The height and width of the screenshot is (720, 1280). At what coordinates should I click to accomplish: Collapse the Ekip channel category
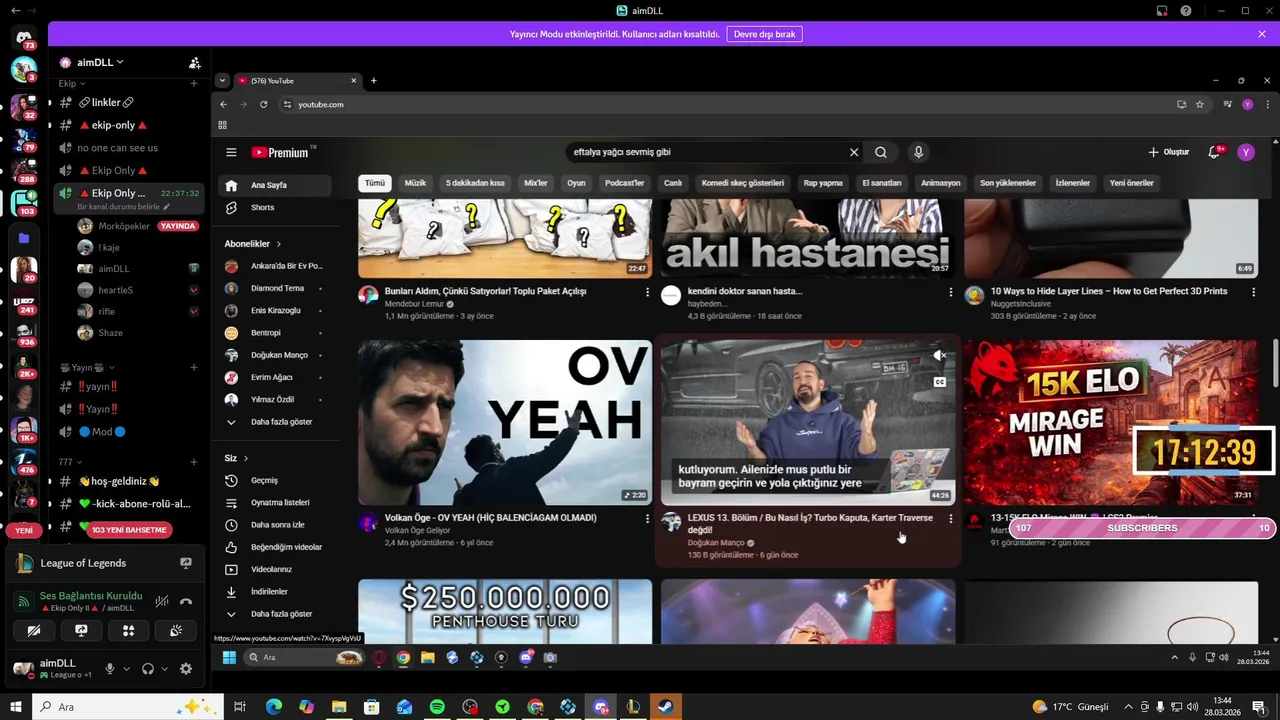72,84
